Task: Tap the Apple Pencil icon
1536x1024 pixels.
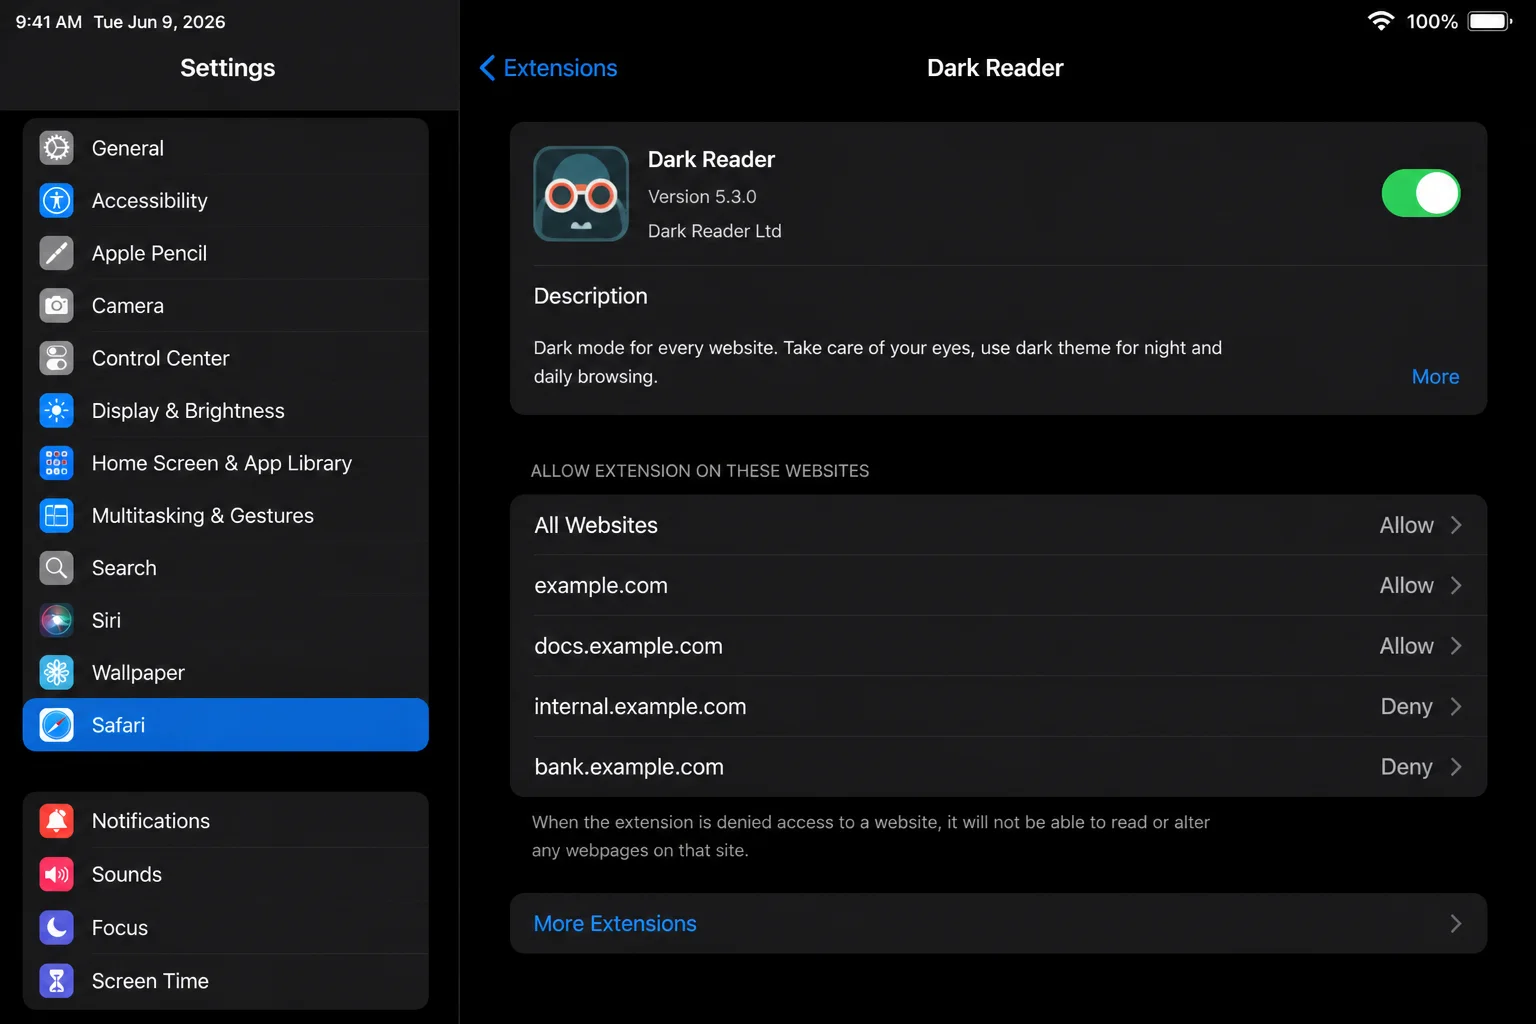Action: pos(57,253)
